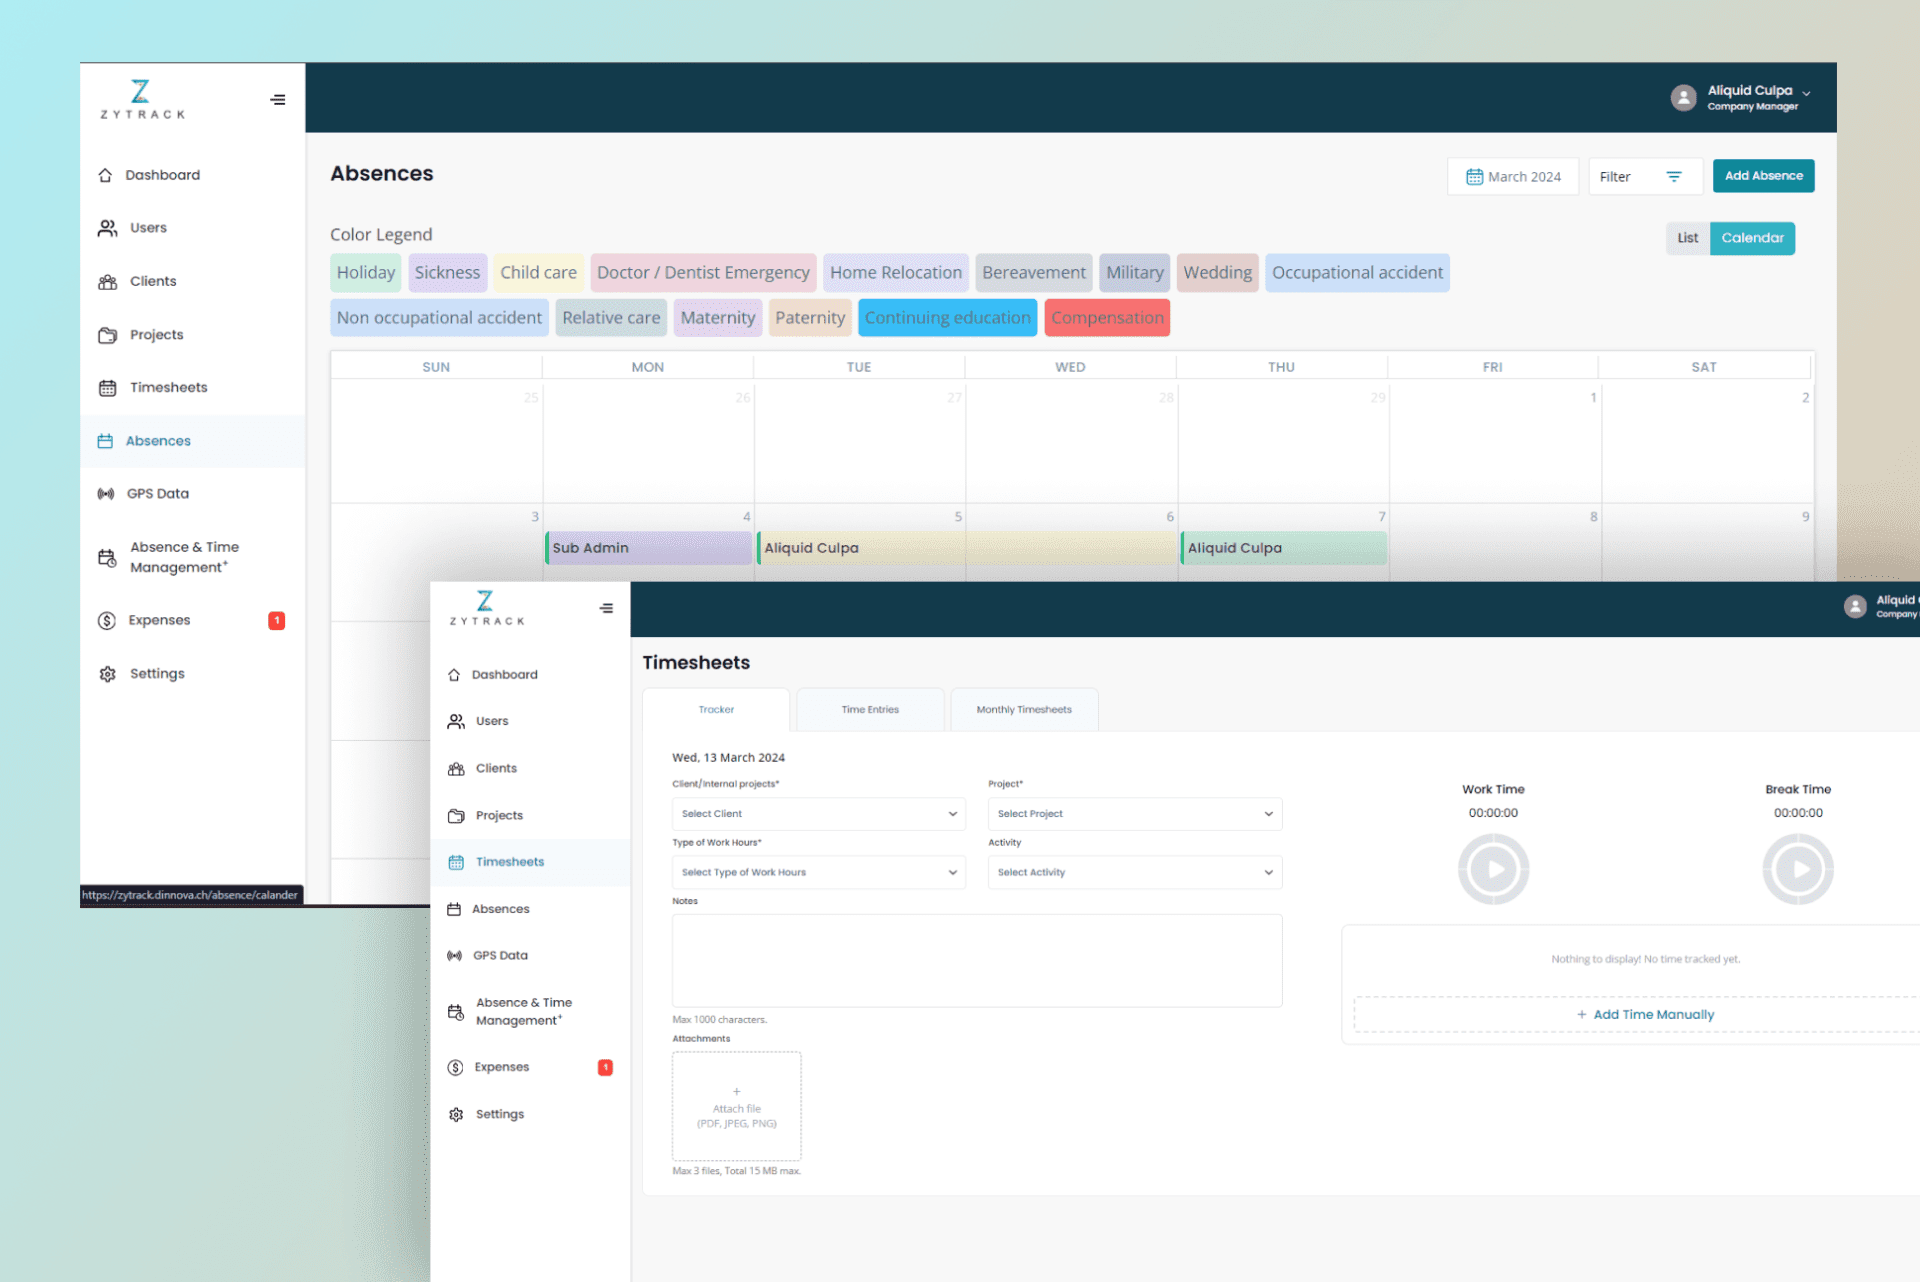1920x1282 pixels.
Task: Start the Work Time play button
Action: click(x=1493, y=869)
